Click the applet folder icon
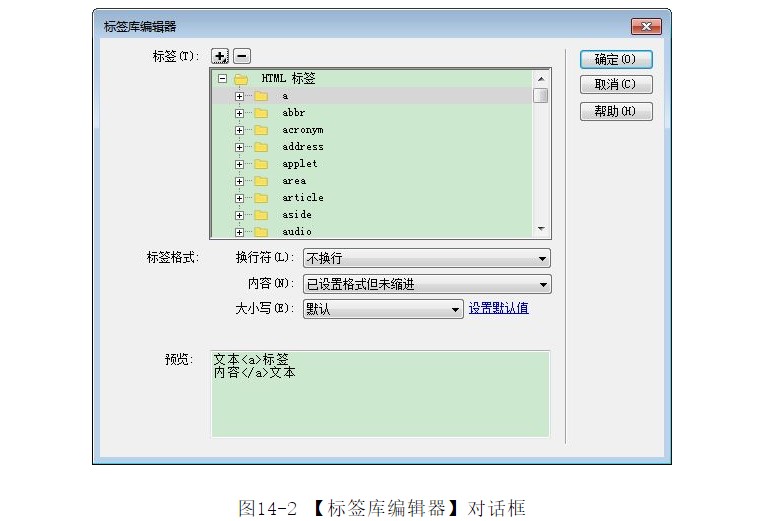Image resolution: width=757 pixels, height=521 pixels. coord(261,164)
